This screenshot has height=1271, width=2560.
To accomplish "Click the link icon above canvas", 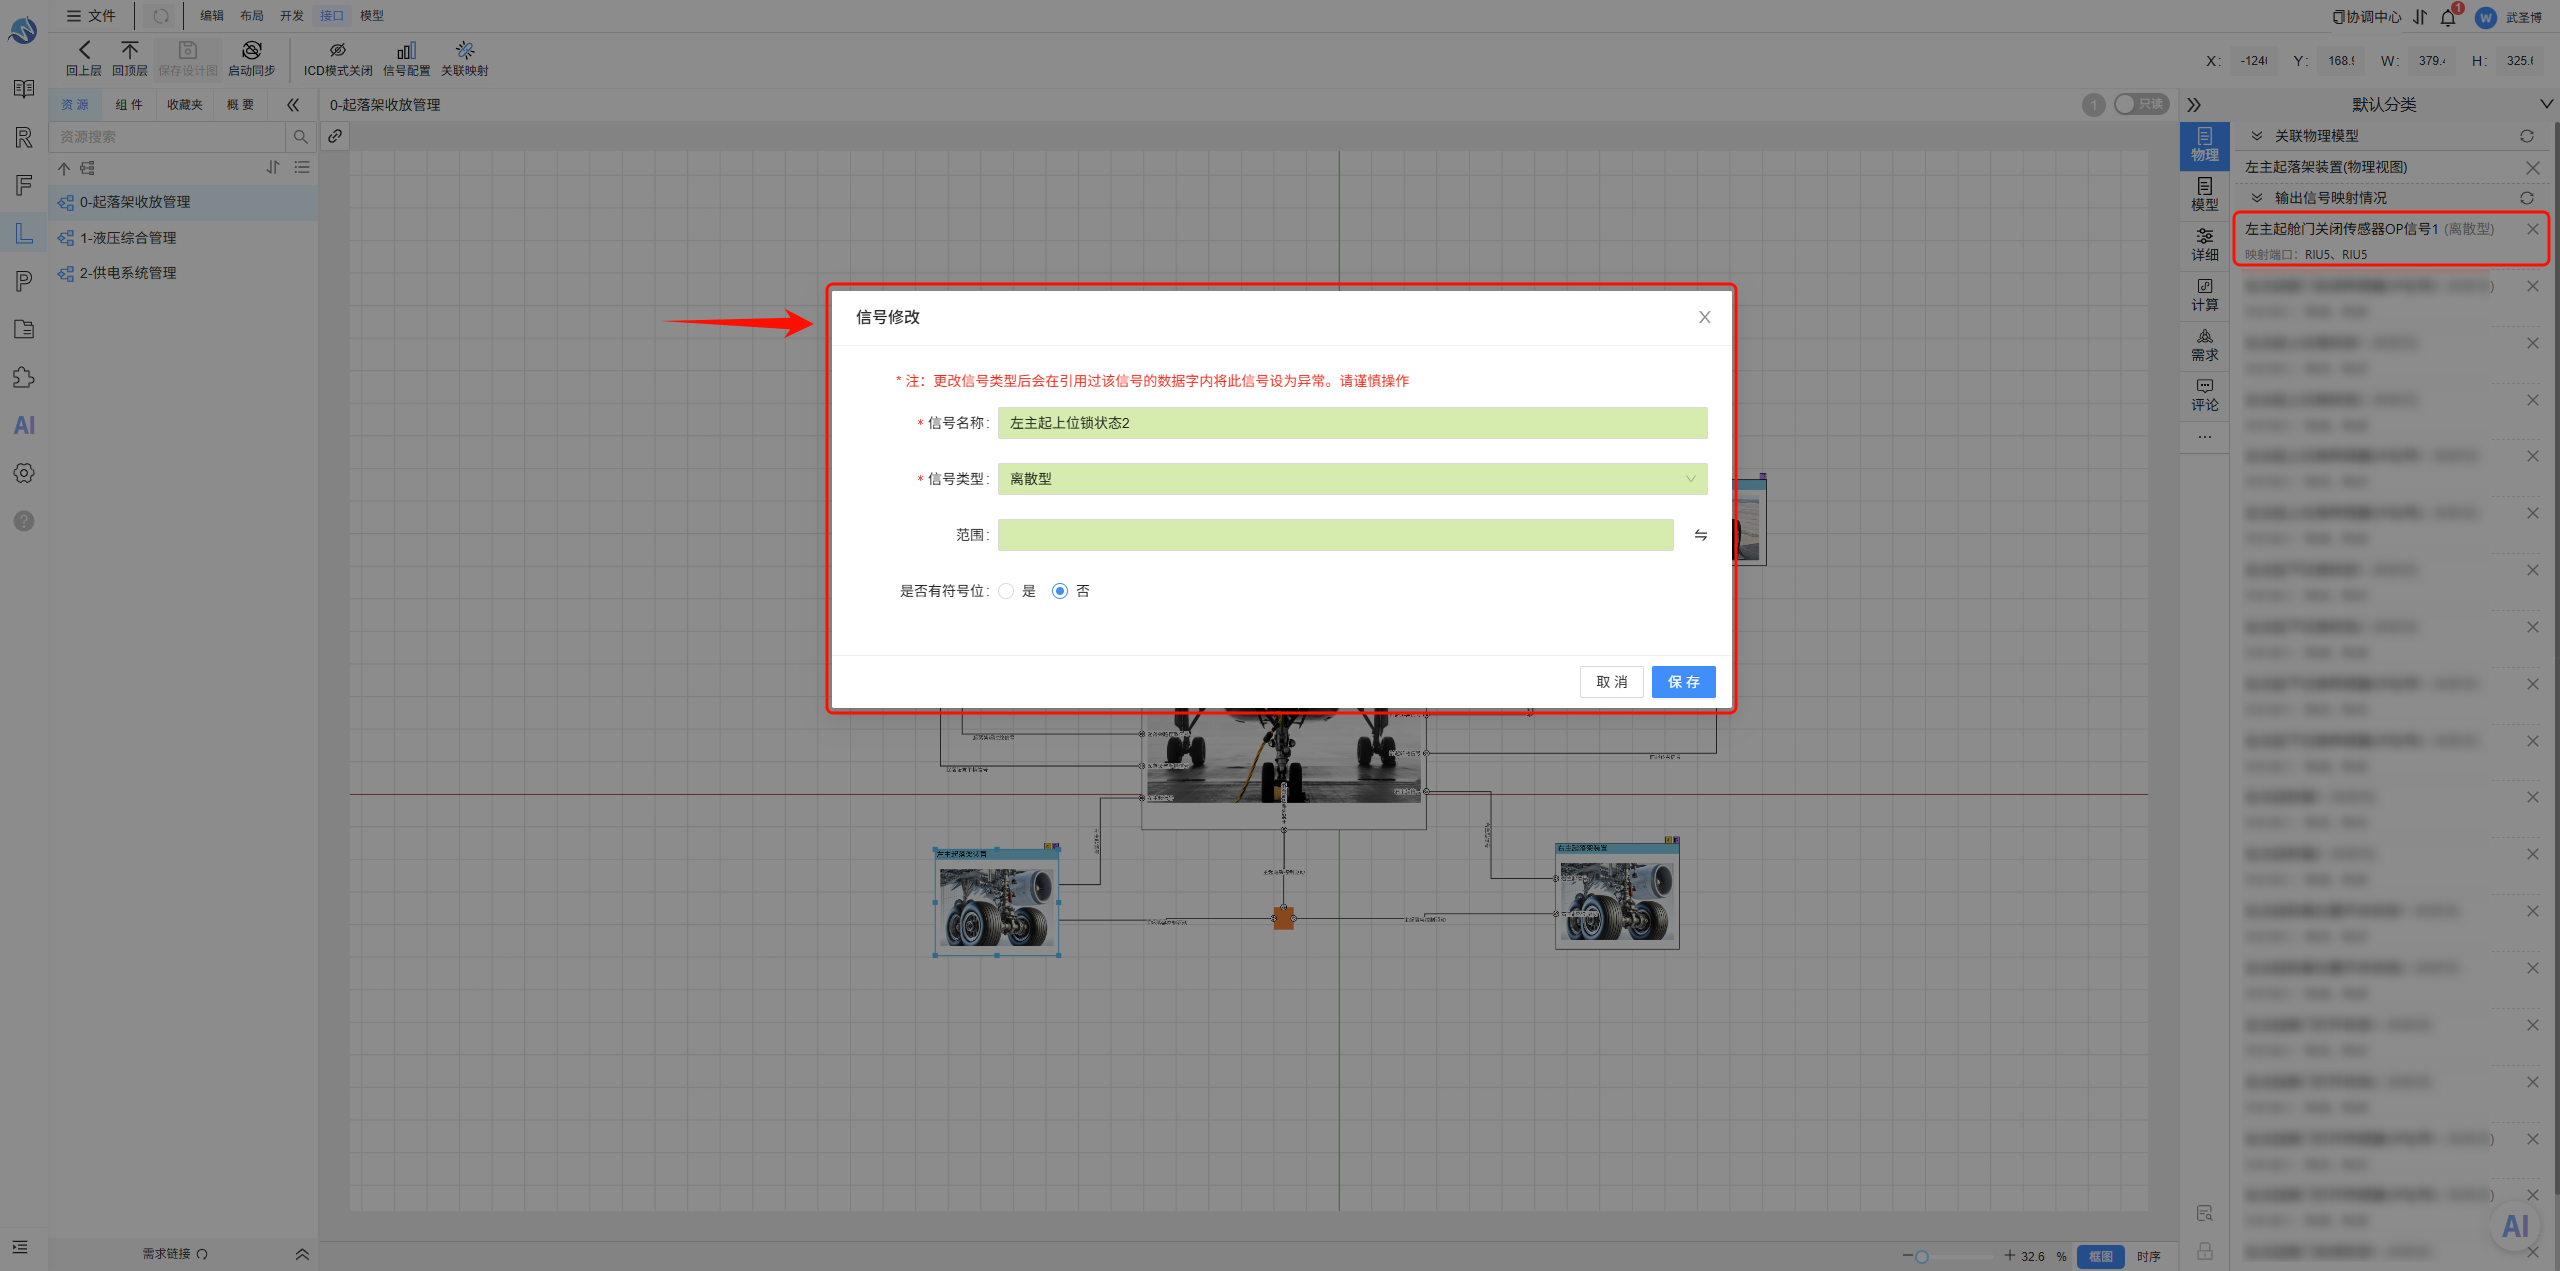I will (x=335, y=136).
